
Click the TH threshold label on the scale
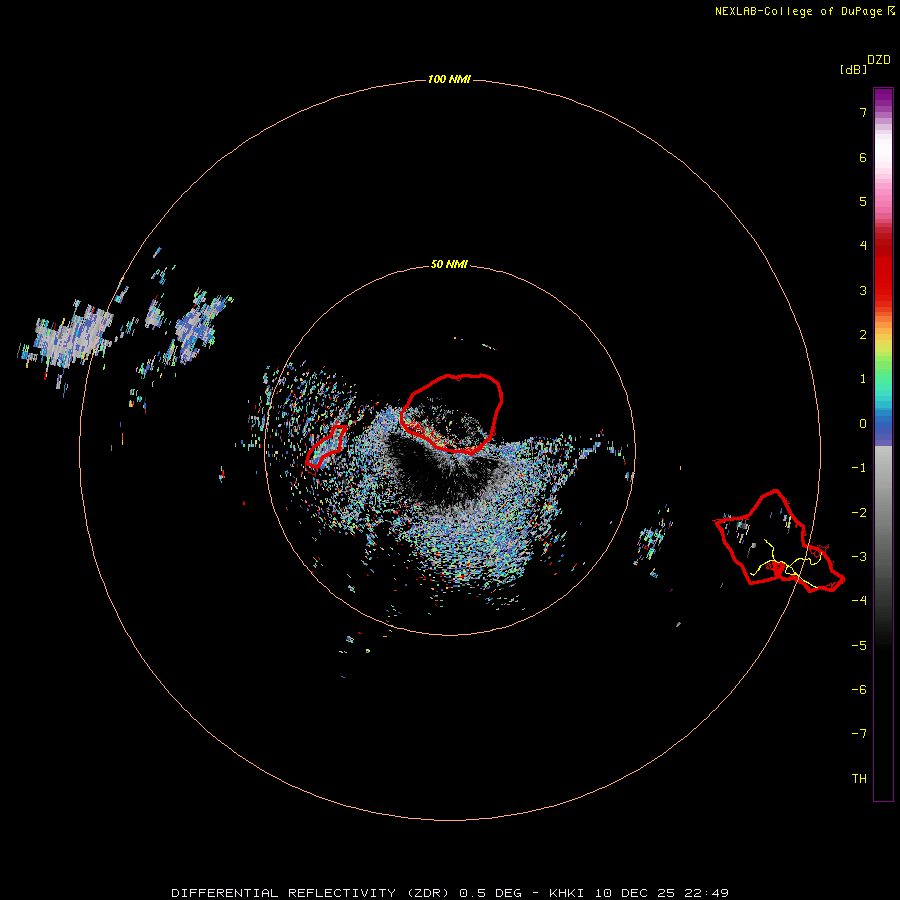[859, 779]
